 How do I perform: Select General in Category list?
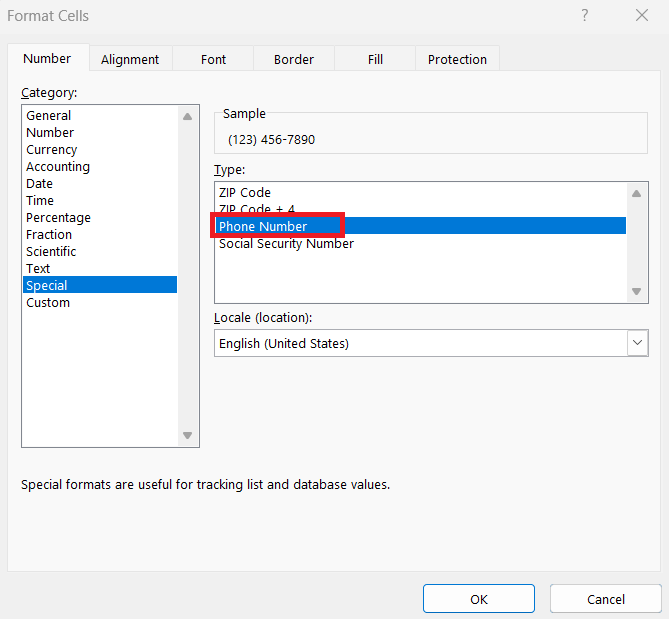(x=100, y=115)
